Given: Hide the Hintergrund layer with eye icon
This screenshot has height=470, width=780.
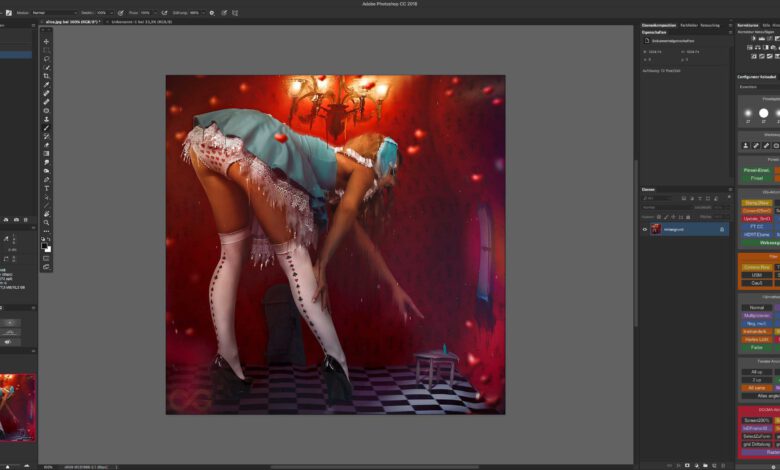Looking at the screenshot, I should click(x=645, y=229).
